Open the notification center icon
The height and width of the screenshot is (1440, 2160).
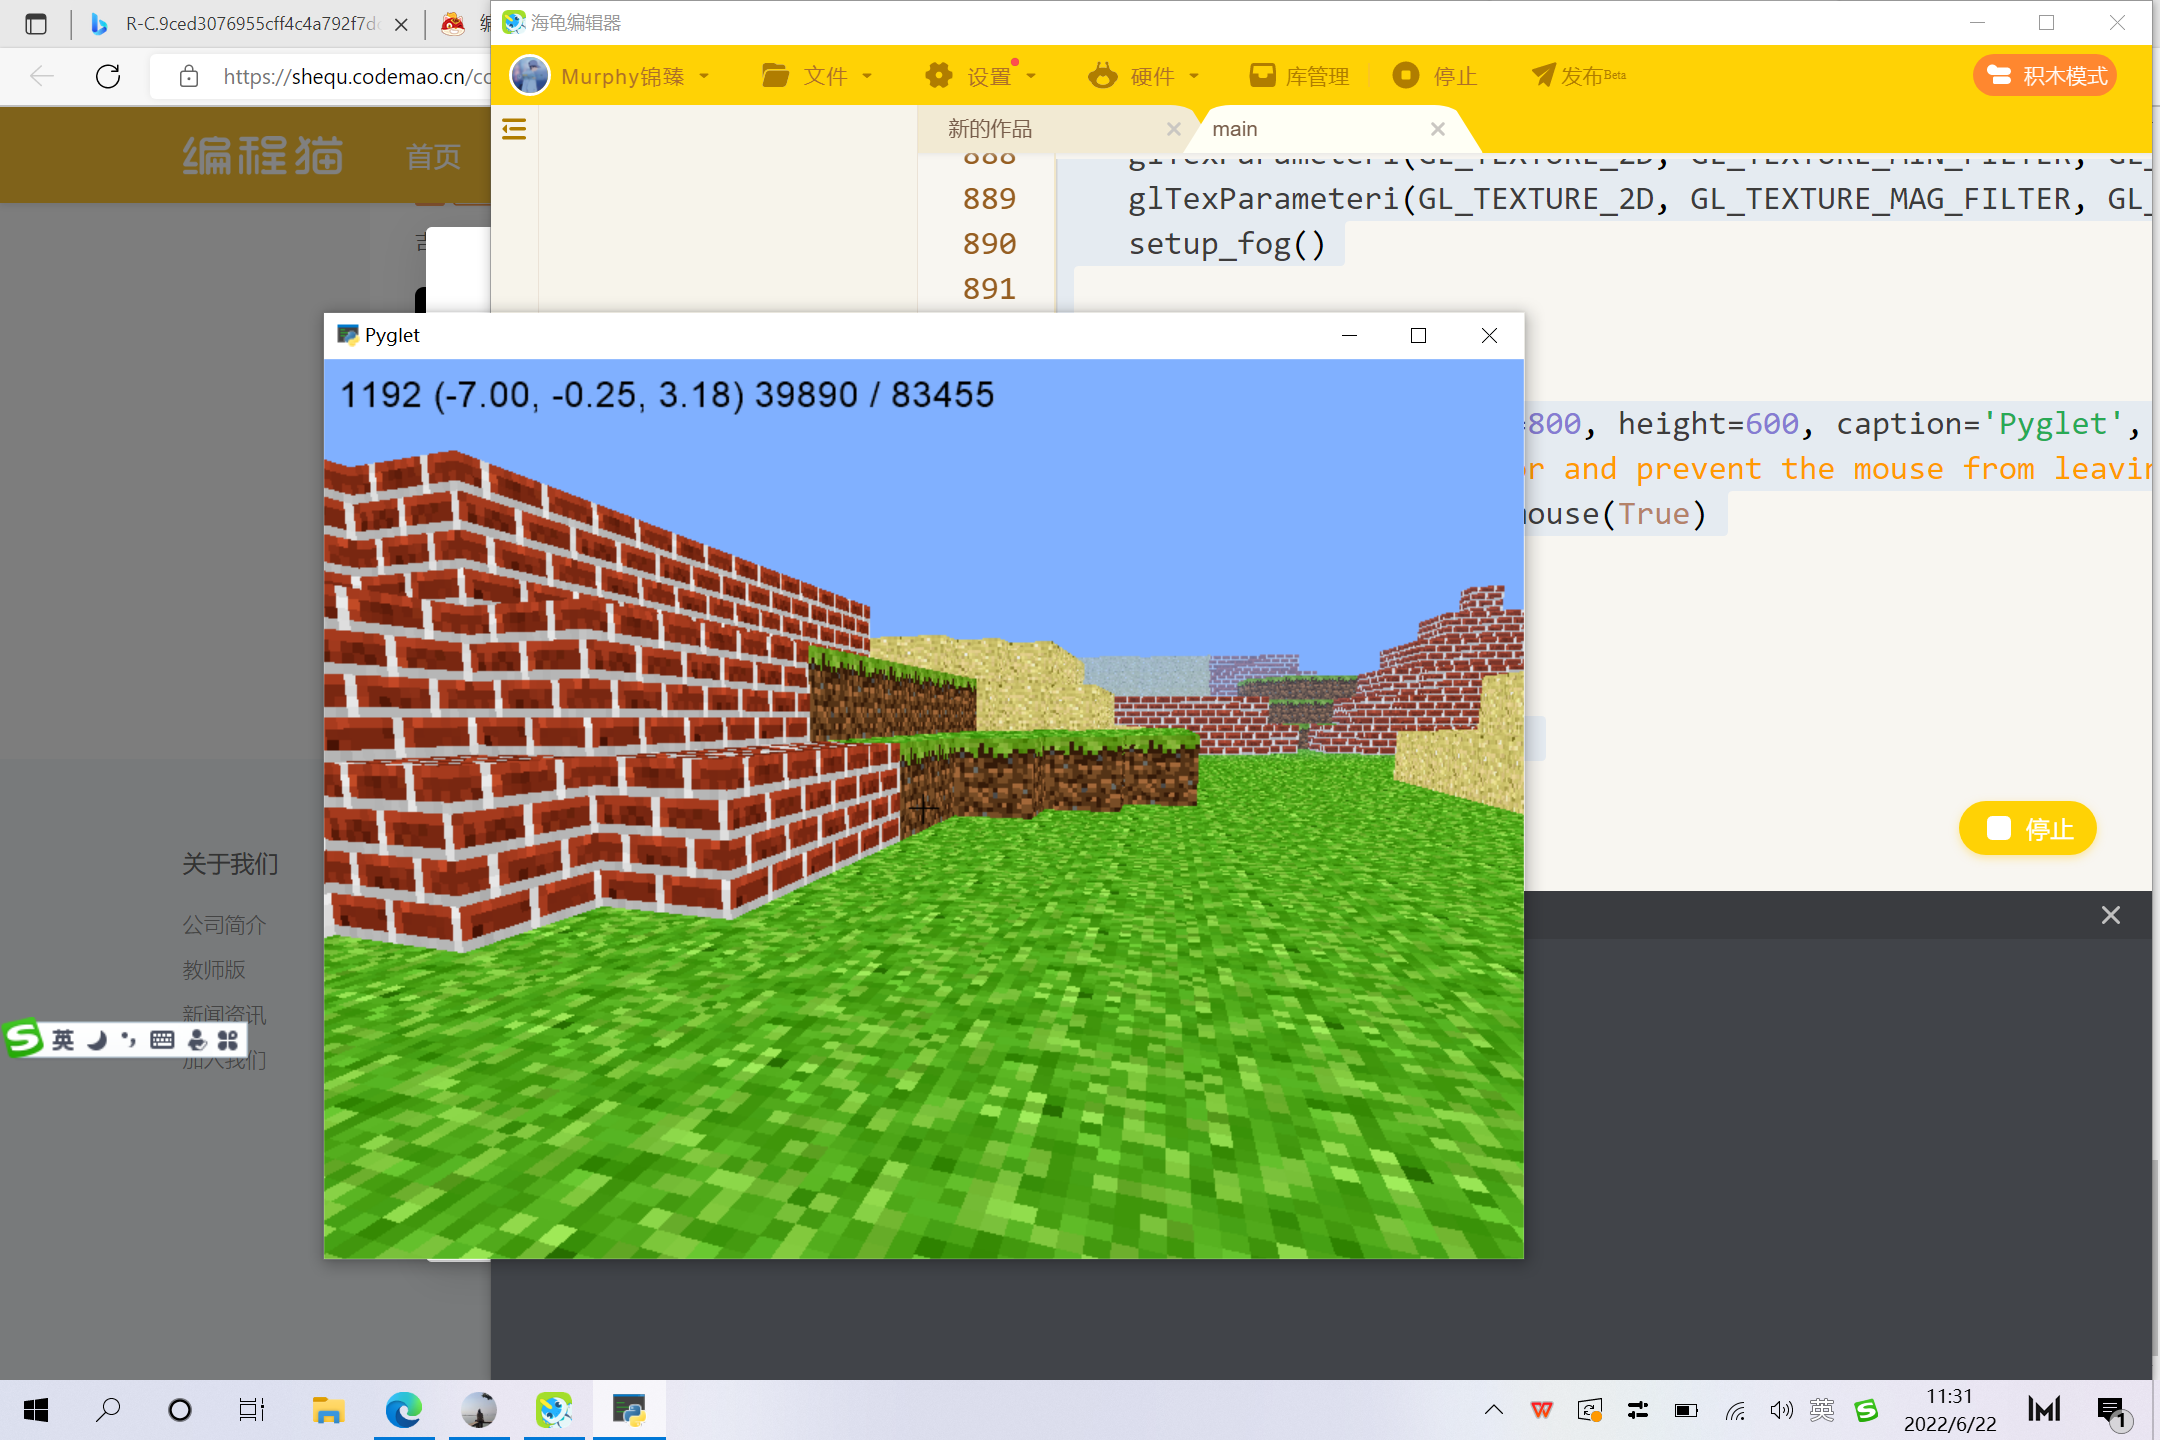point(2112,1410)
